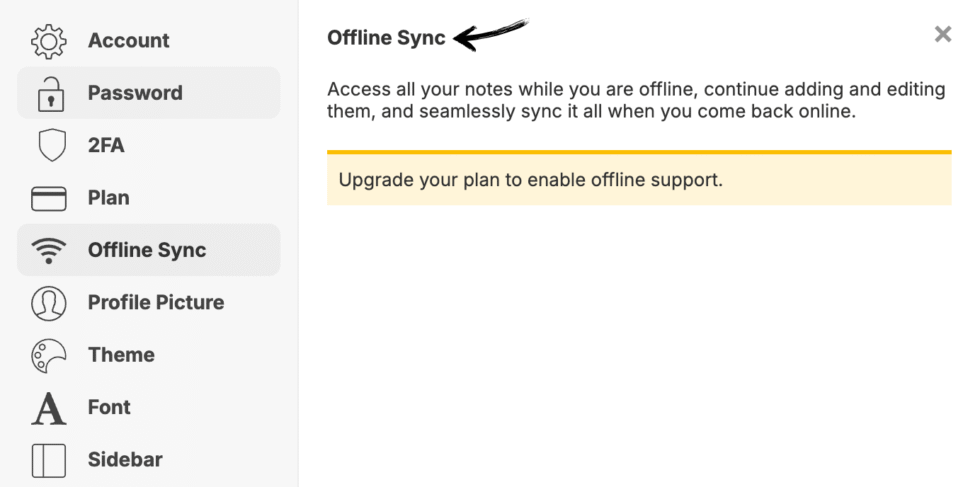Go to the Password settings

(135, 93)
